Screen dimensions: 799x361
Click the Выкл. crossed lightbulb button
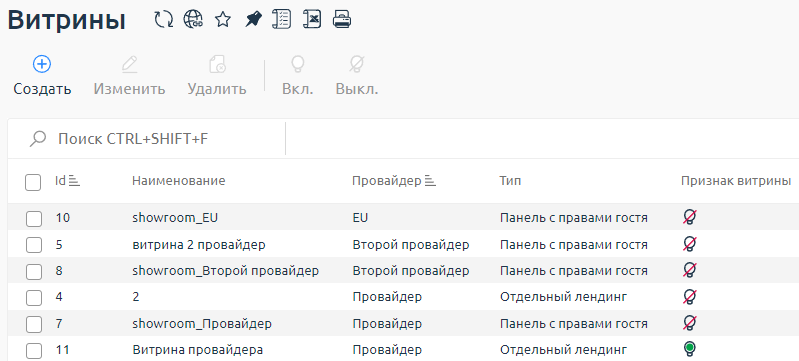(357, 75)
